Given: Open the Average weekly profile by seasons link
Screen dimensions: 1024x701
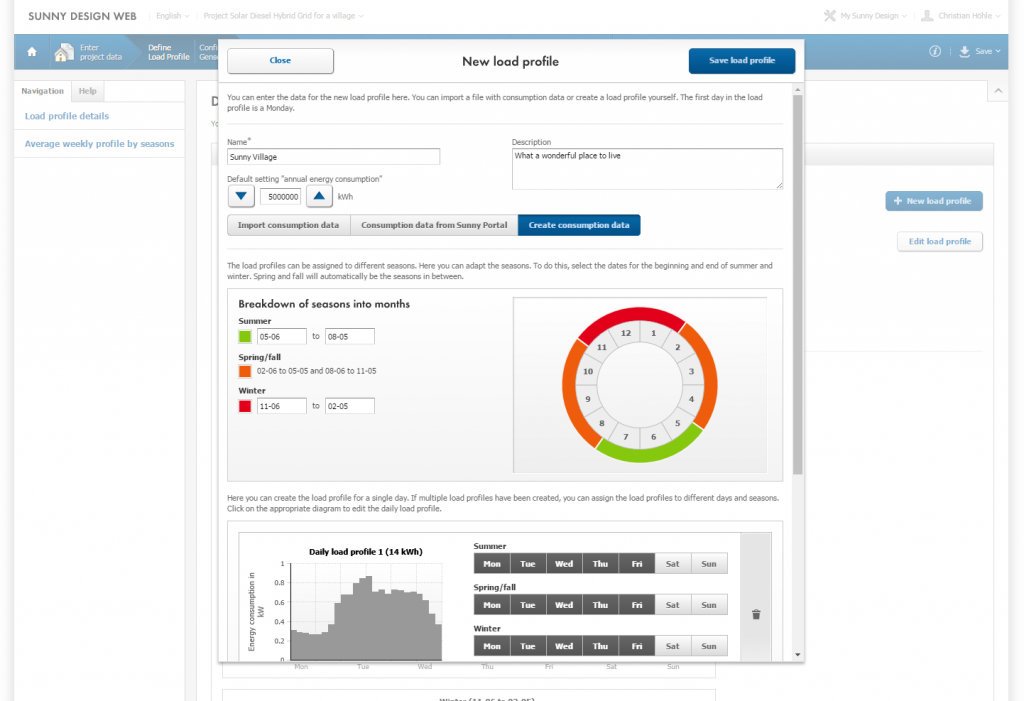Looking at the screenshot, I should 100,144.
